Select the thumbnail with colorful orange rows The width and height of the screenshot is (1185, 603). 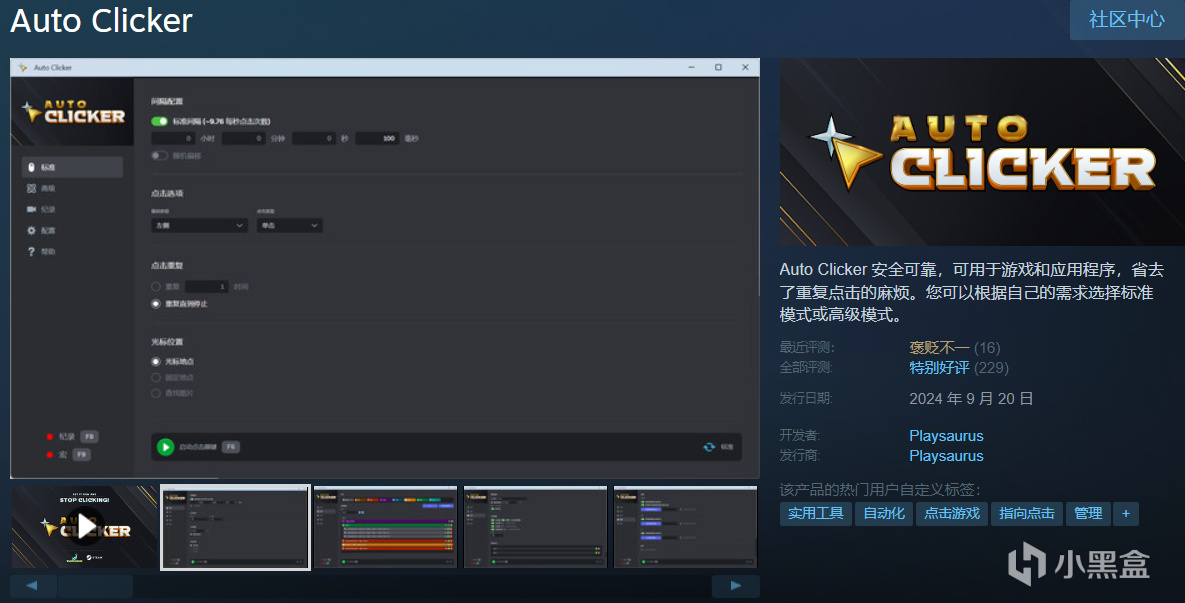(385, 527)
